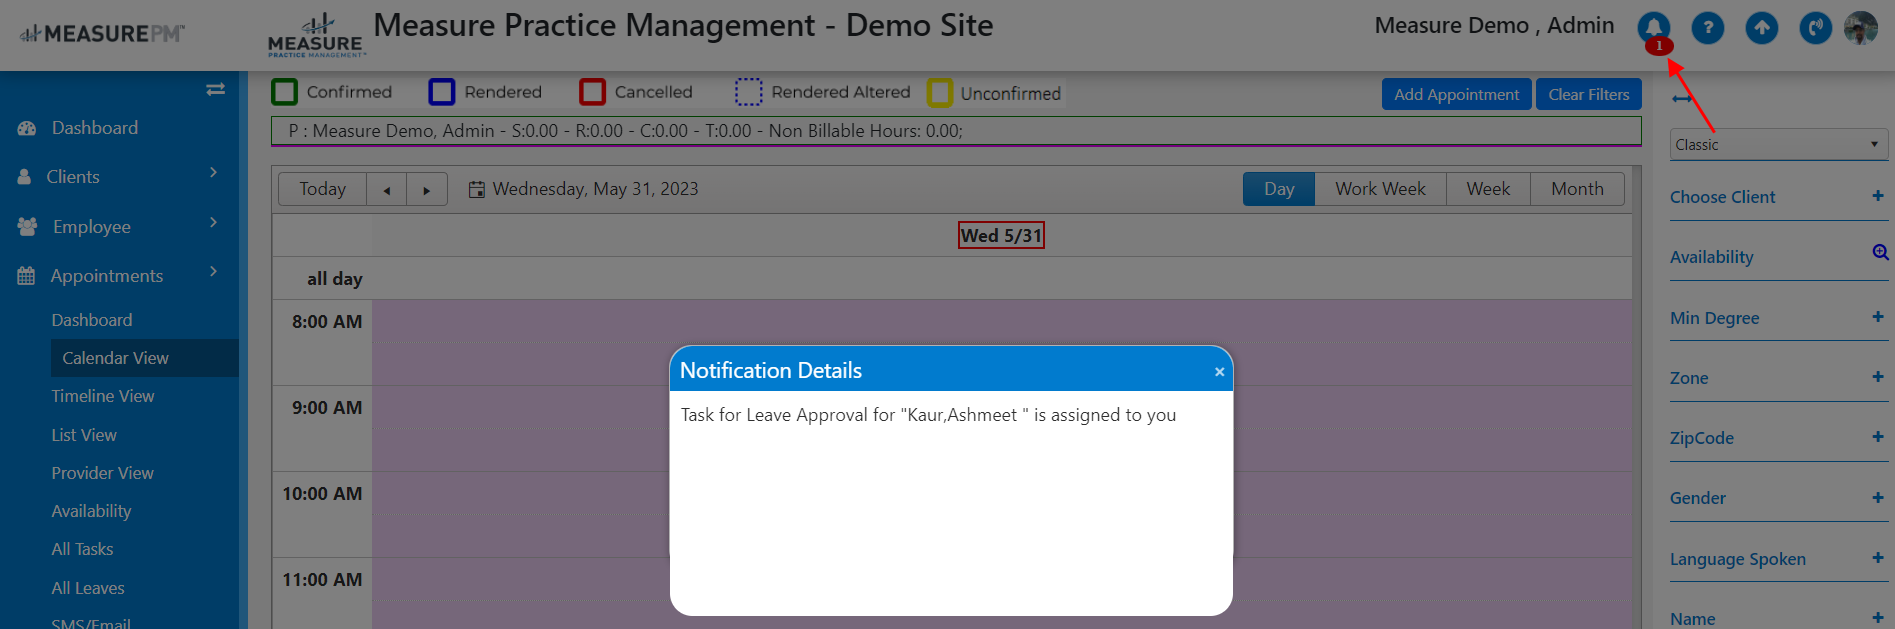Viewport: 1895px width, 629px height.
Task: Toggle the Confirmed status filter box
Action: tap(285, 92)
